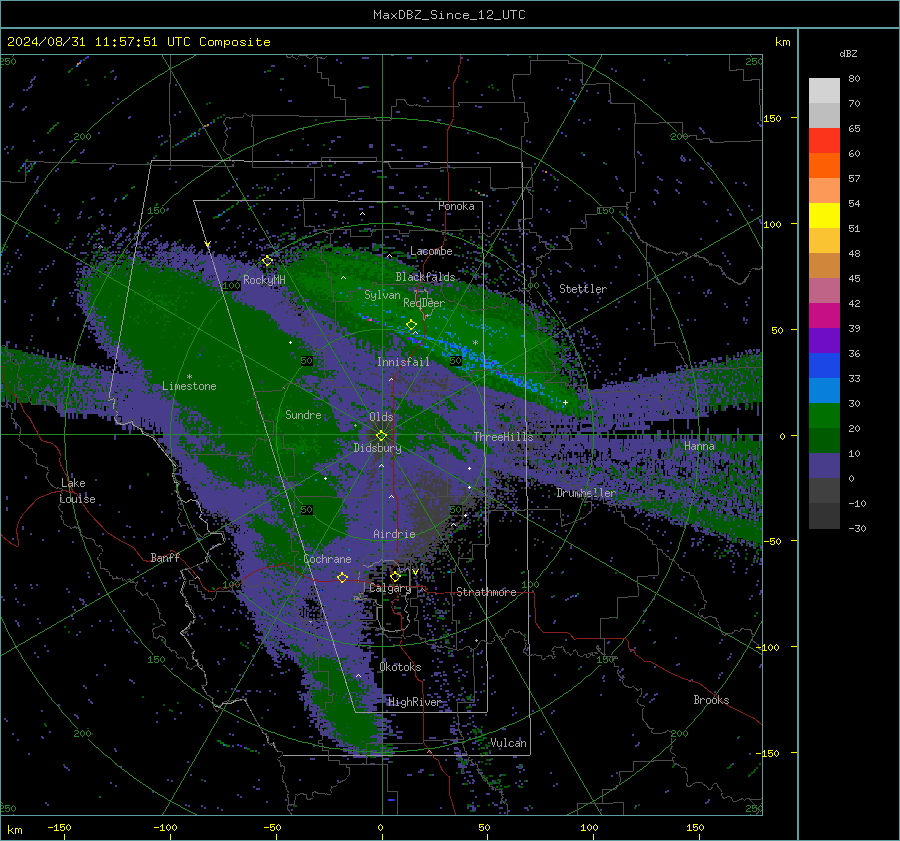Screen dimensions: 900x841
Task: Pick the light gray 70-80 dBZ legend swatch
Action: tap(824, 91)
